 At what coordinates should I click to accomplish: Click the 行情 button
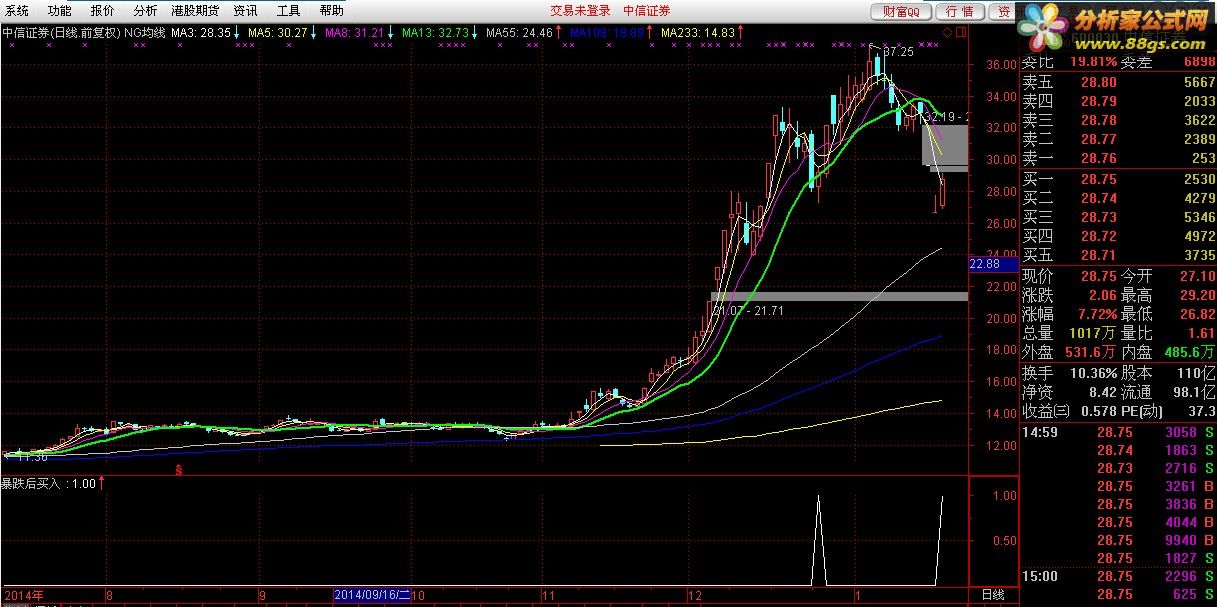coord(959,11)
